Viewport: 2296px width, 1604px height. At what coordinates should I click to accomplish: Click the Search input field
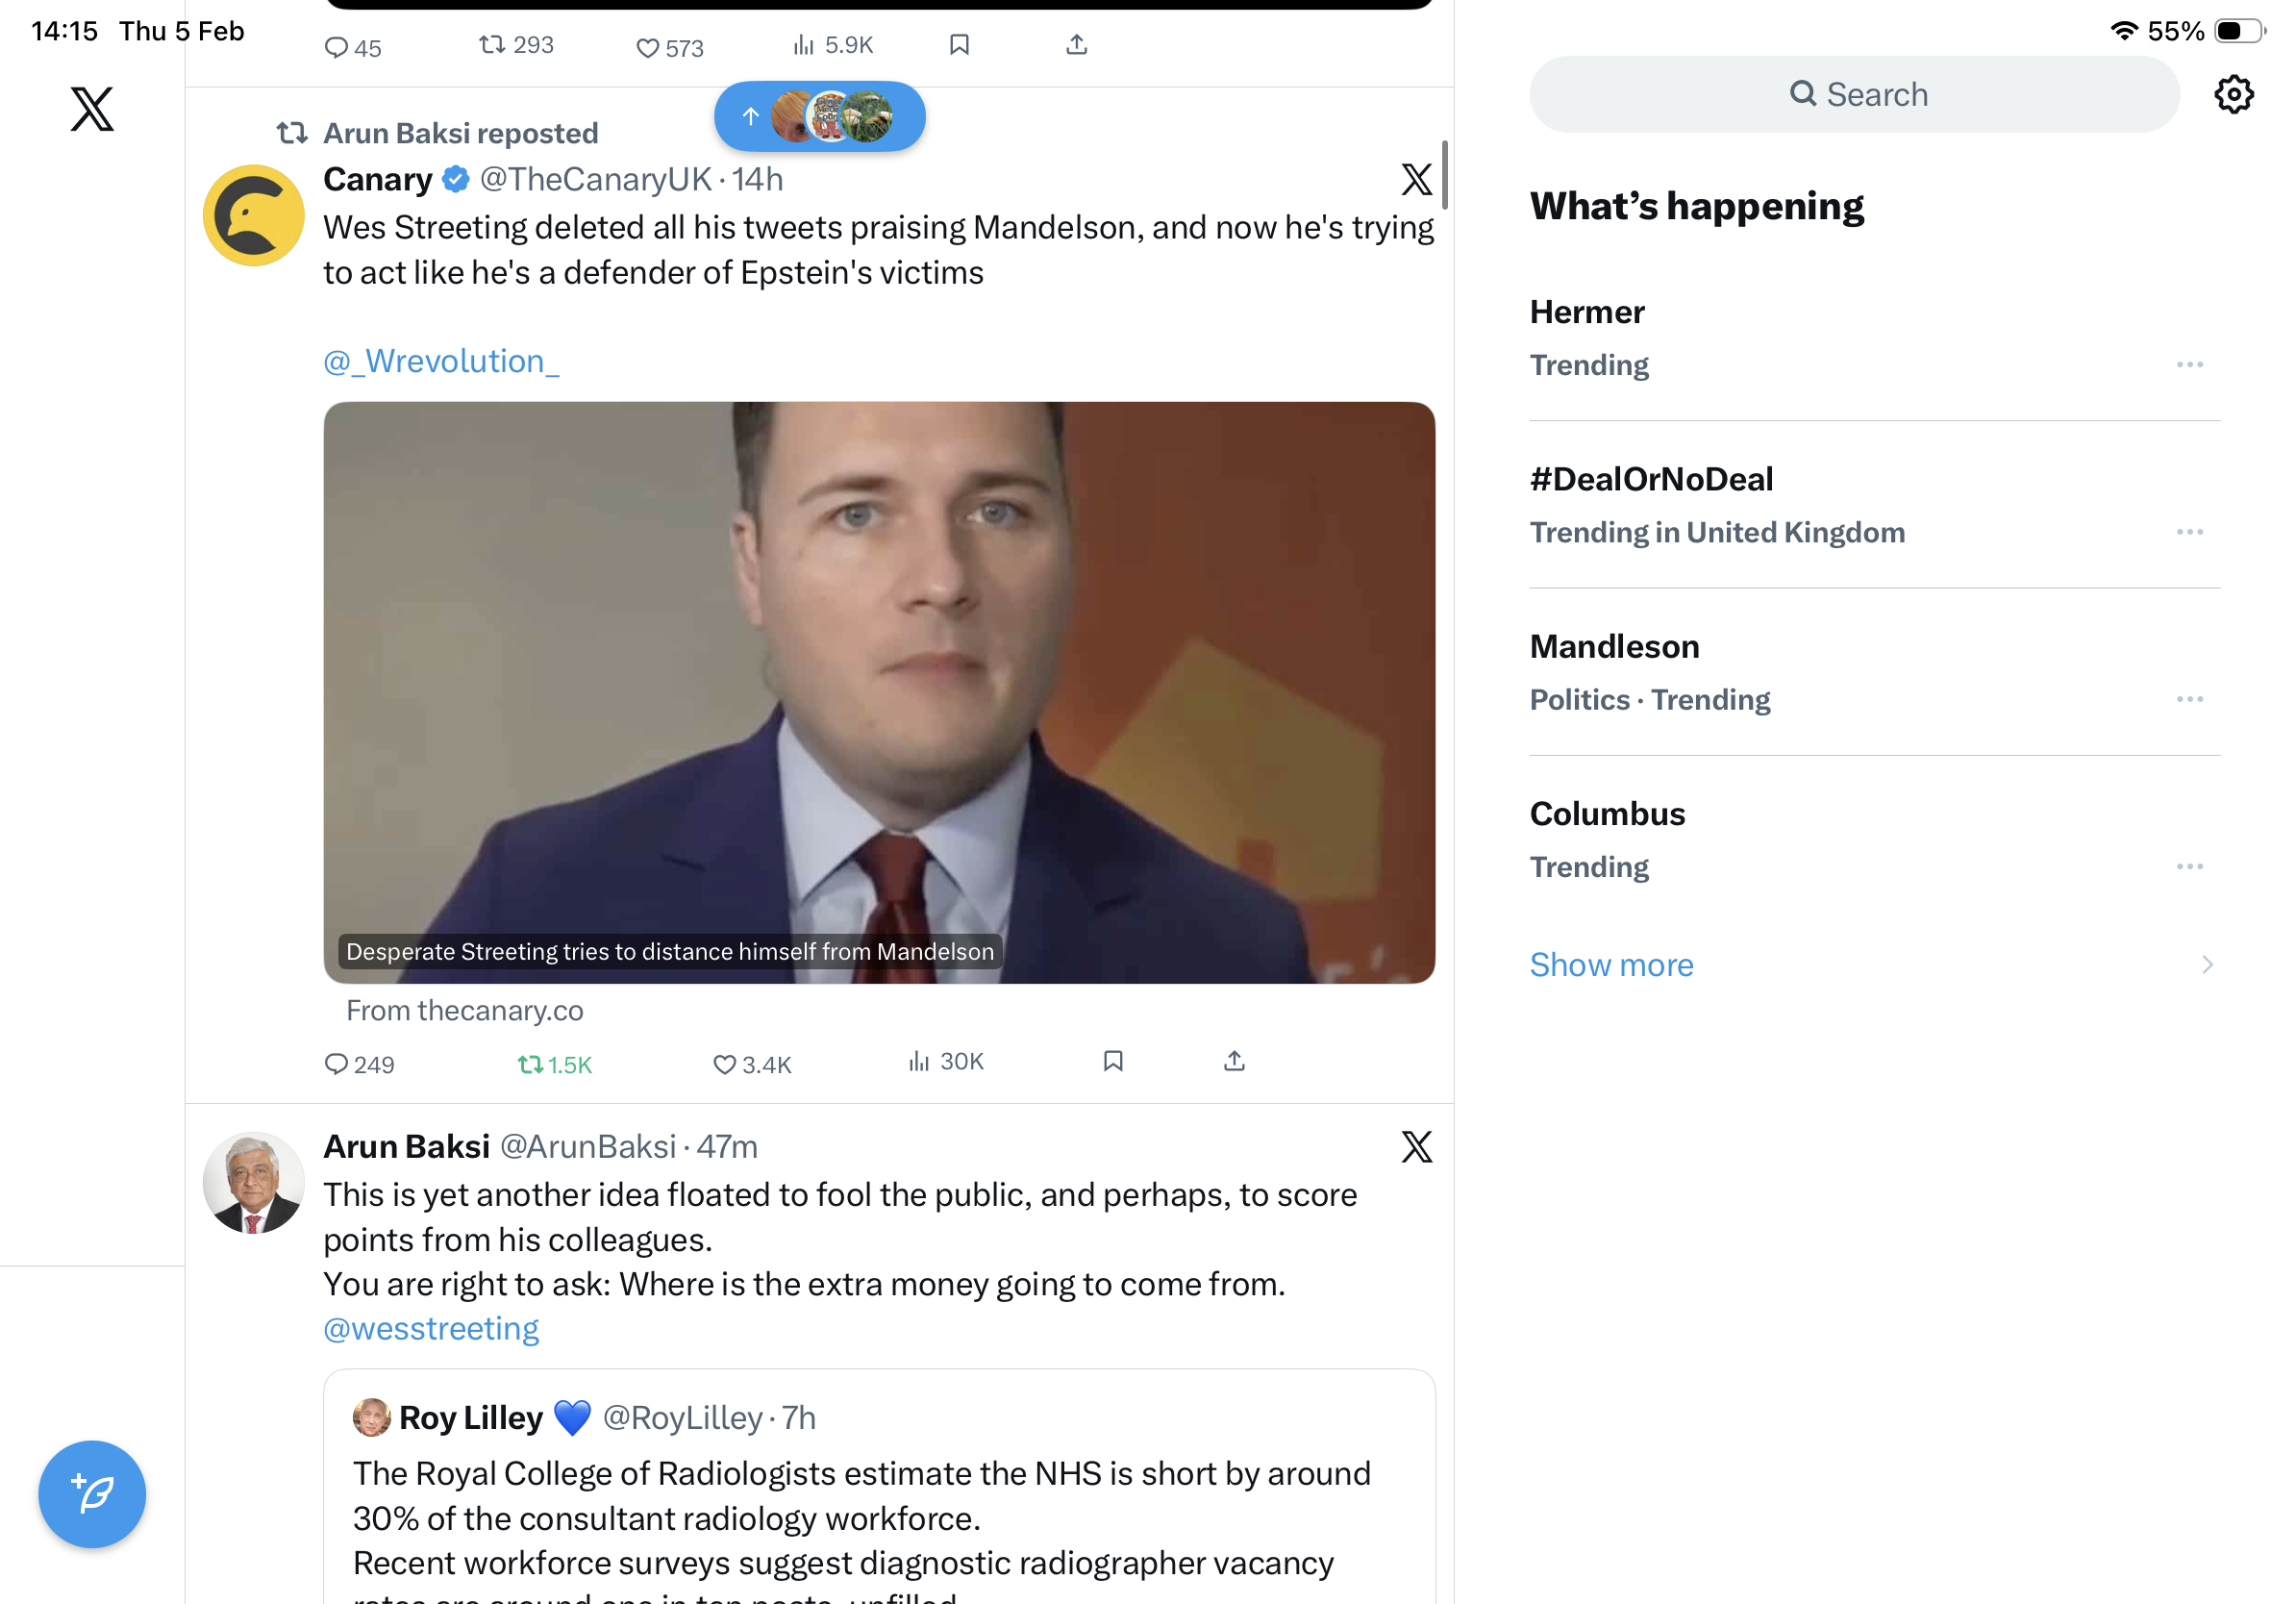(x=1855, y=95)
